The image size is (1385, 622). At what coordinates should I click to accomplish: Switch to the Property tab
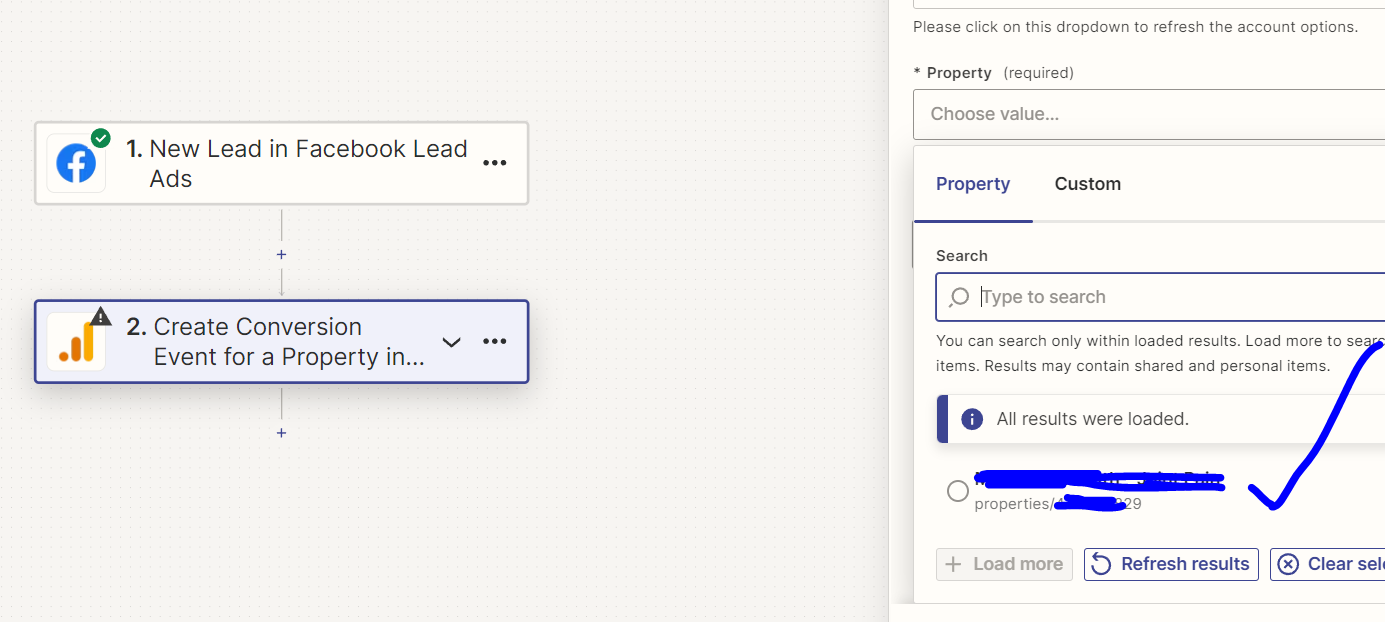[973, 184]
